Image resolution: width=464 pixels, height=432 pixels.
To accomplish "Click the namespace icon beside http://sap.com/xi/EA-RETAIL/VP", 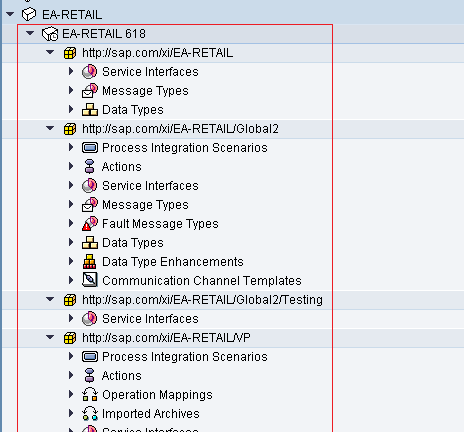I will (70, 338).
